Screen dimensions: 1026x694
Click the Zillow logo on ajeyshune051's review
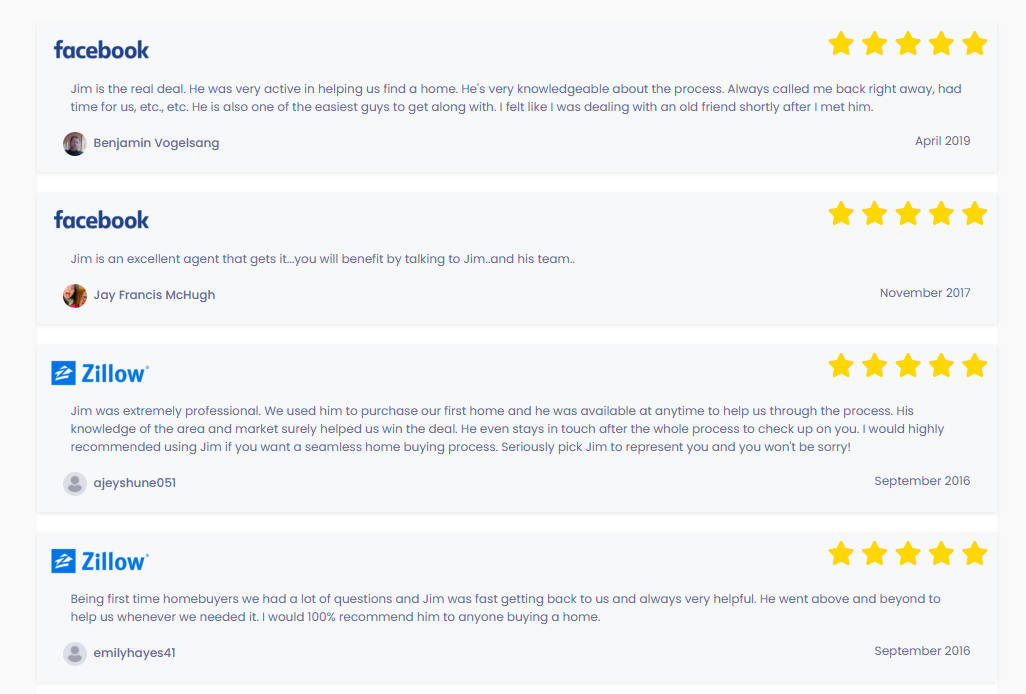click(x=100, y=374)
